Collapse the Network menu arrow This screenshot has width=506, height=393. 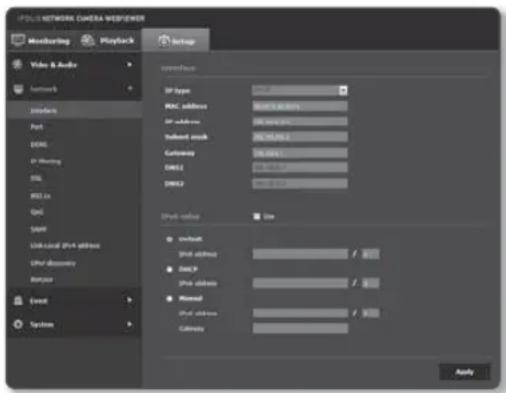pyautogui.click(x=129, y=88)
